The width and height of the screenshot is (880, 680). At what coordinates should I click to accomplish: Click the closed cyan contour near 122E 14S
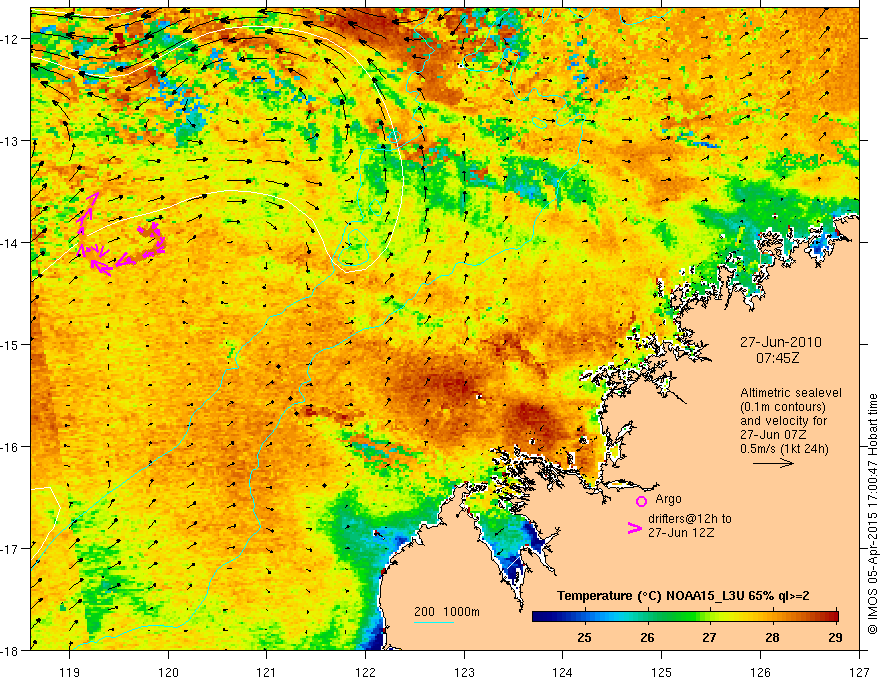353,247
